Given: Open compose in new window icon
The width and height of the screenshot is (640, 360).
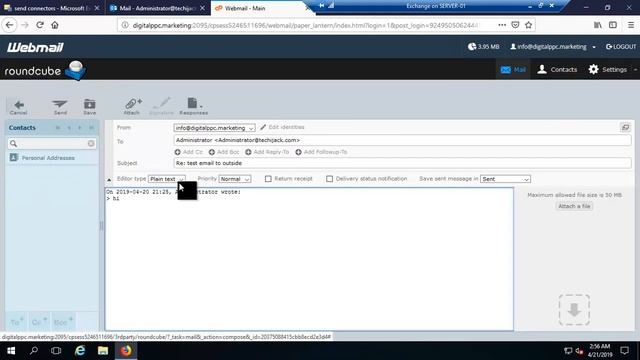Looking at the screenshot, I should click(x=625, y=127).
